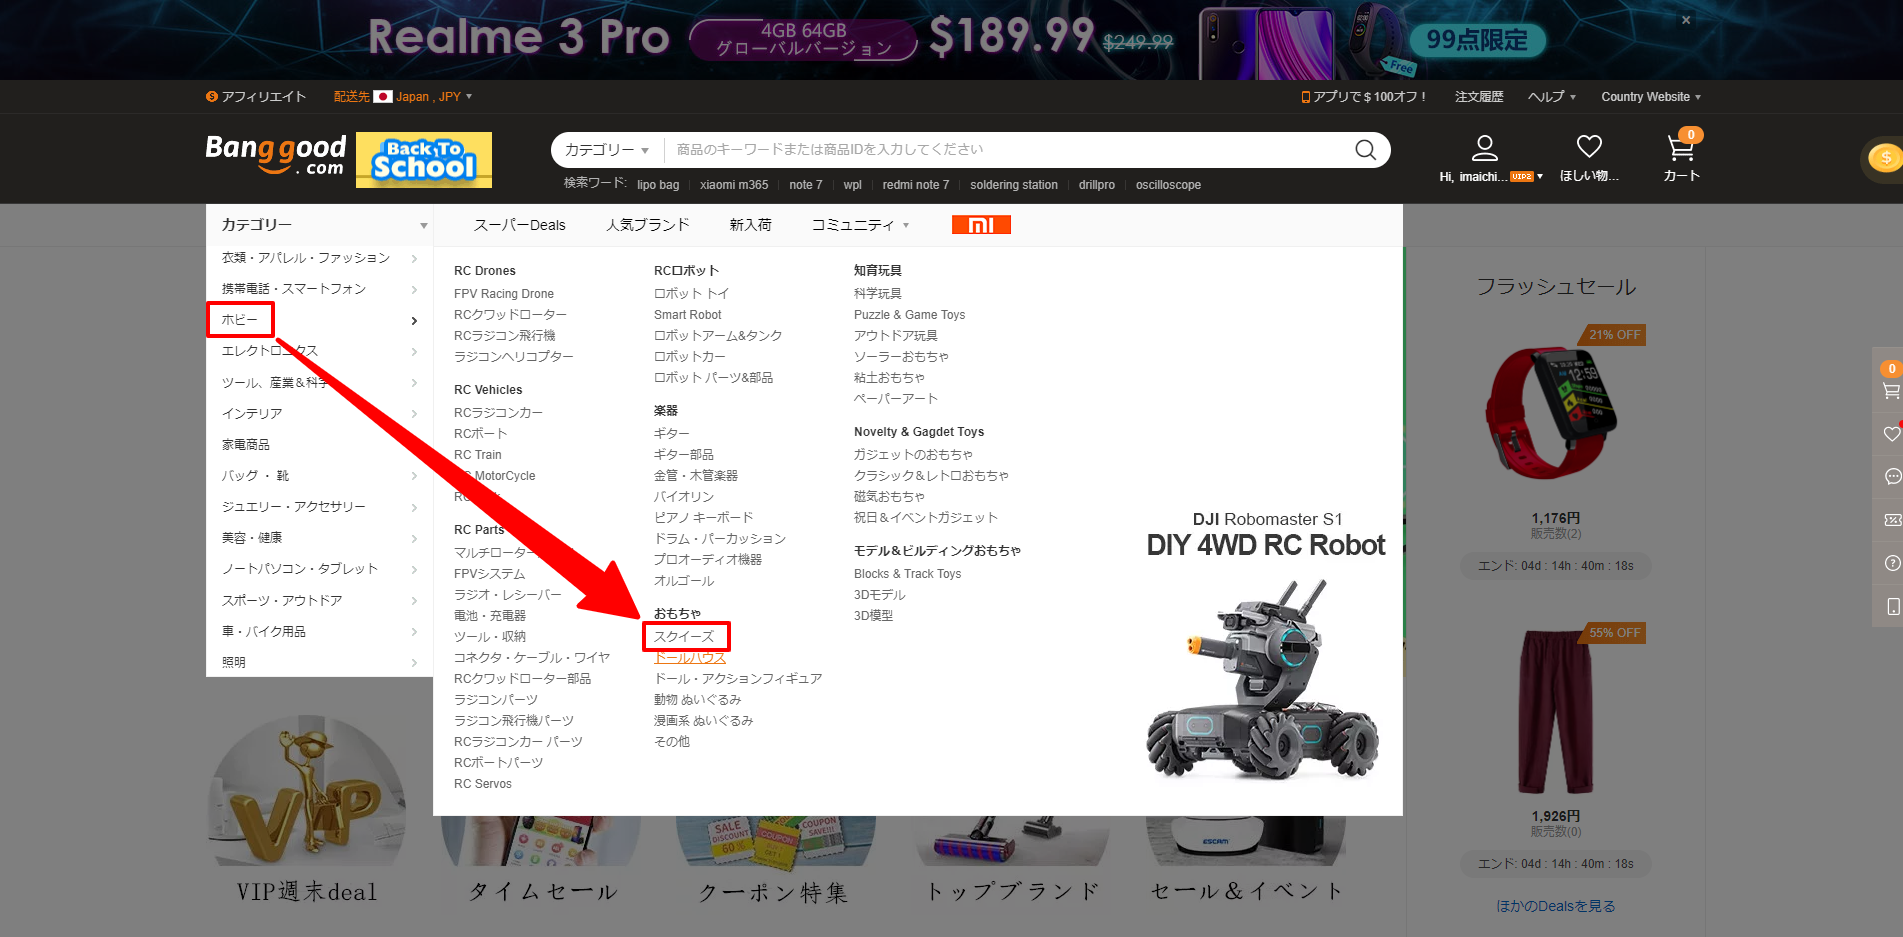This screenshot has width=1903, height=937.
Task: Open the Back To School badge
Action: point(424,160)
